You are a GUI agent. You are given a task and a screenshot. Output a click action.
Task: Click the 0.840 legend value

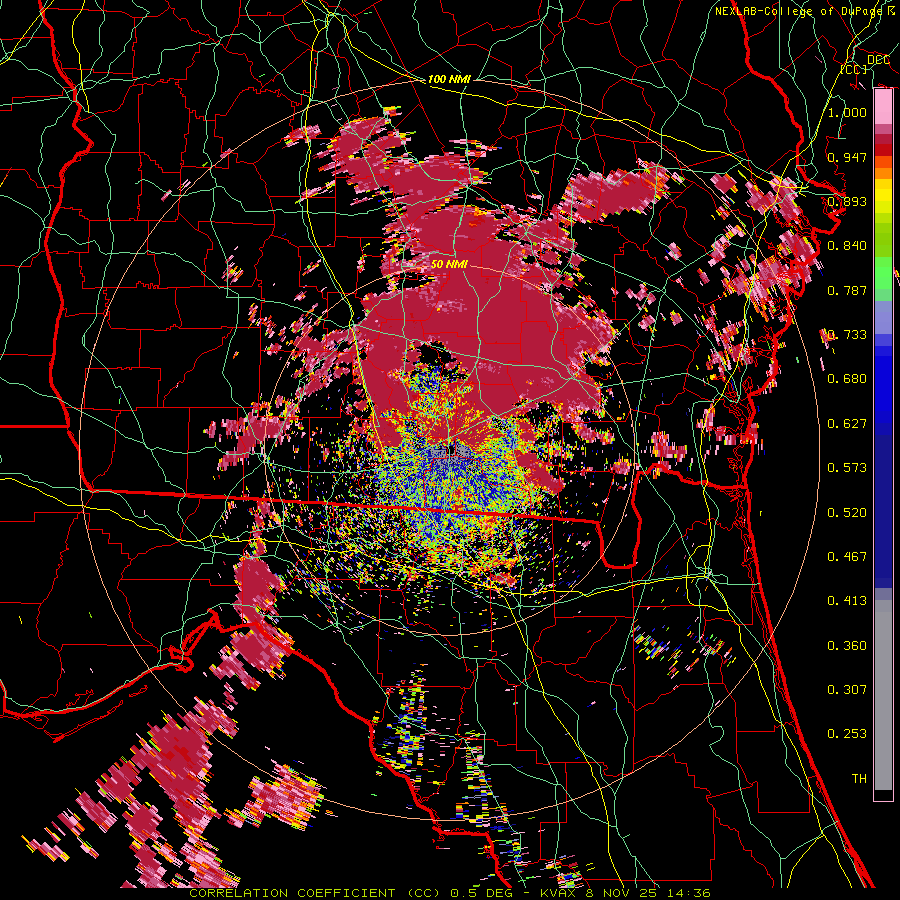pyautogui.click(x=847, y=246)
